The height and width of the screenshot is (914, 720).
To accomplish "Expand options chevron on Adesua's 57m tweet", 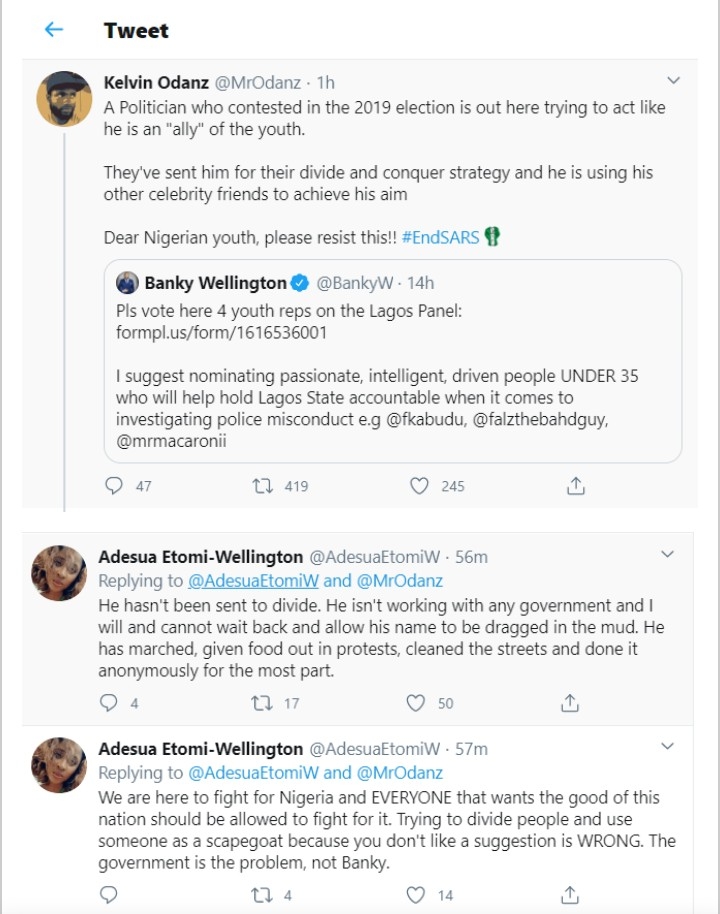I will coord(669,747).
